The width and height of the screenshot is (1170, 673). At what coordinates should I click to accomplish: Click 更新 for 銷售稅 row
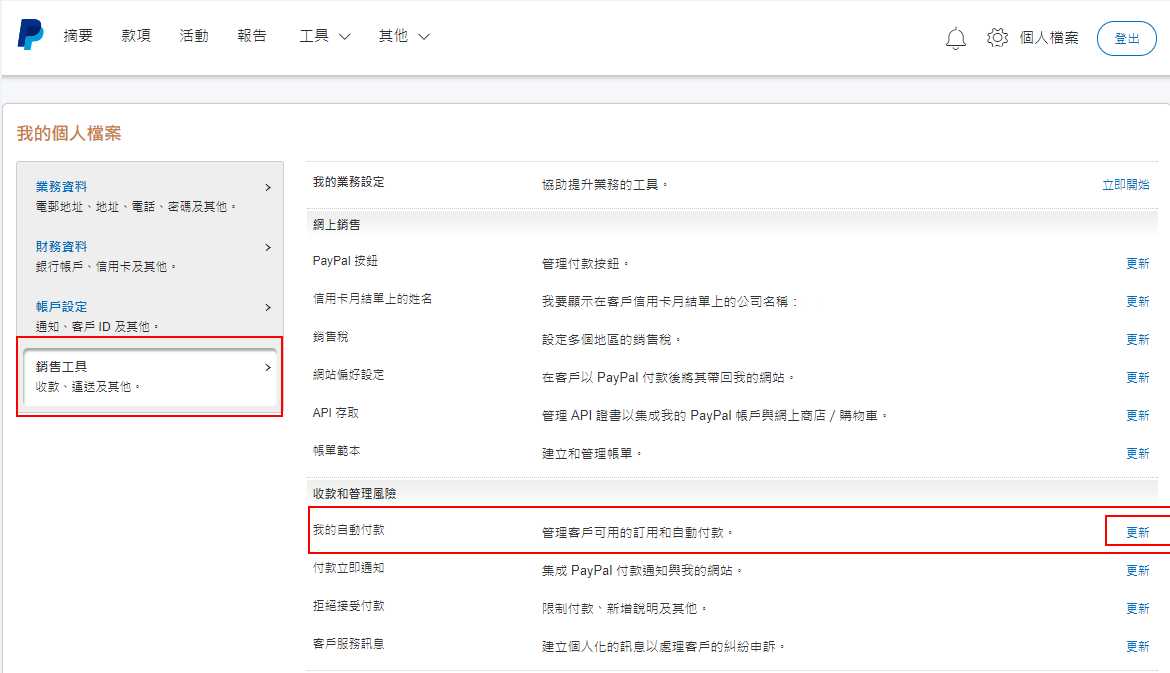point(1138,339)
